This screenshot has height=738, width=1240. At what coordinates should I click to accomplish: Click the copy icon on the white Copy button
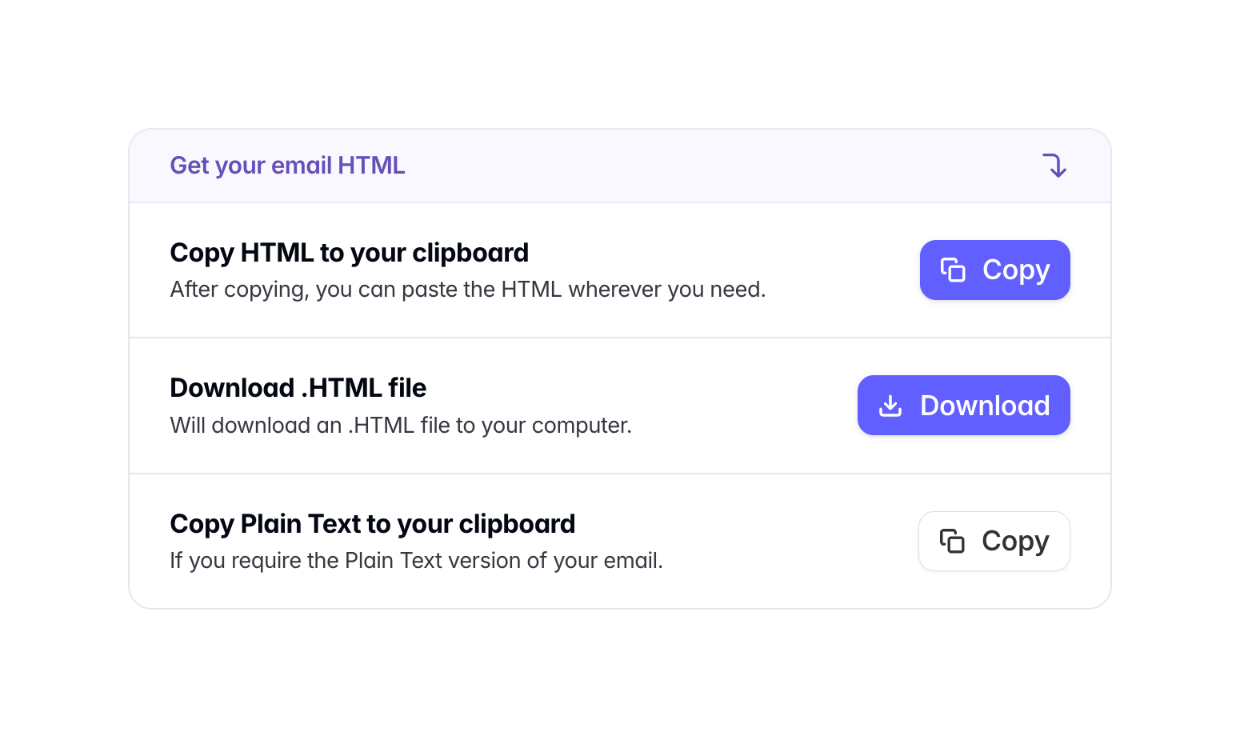pyautogui.click(x=952, y=541)
